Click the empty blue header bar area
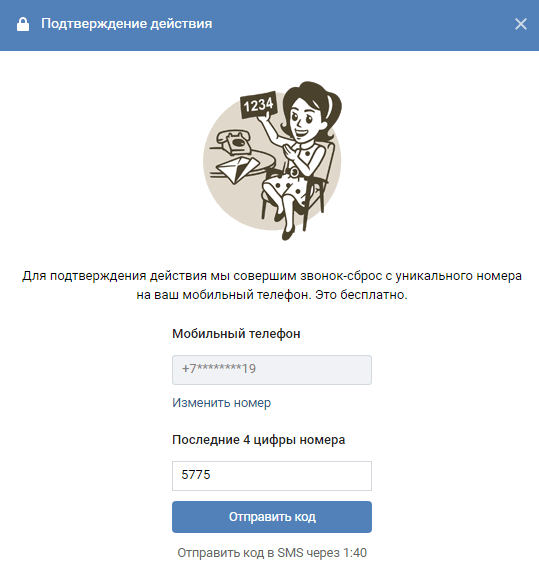Viewport: 539px width, 578px height. [x=361, y=24]
